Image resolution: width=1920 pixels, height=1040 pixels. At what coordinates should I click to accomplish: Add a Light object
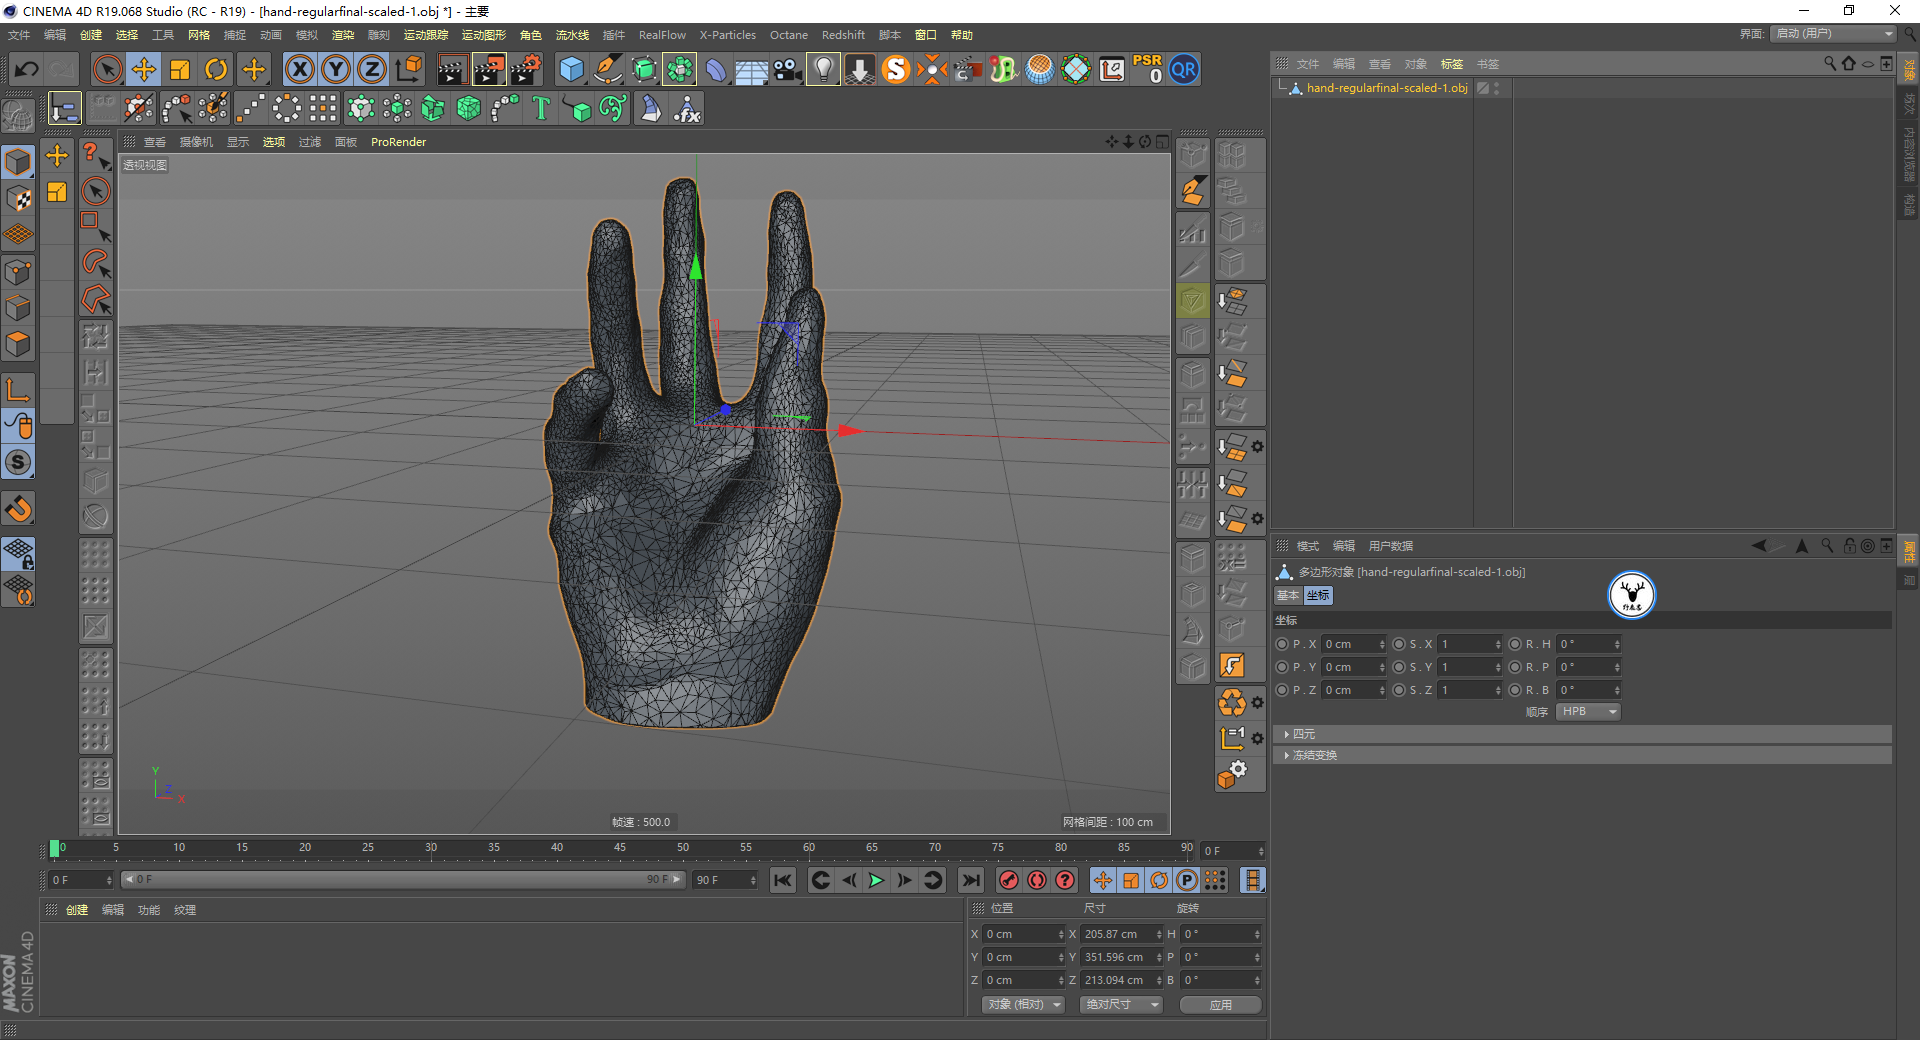click(823, 69)
